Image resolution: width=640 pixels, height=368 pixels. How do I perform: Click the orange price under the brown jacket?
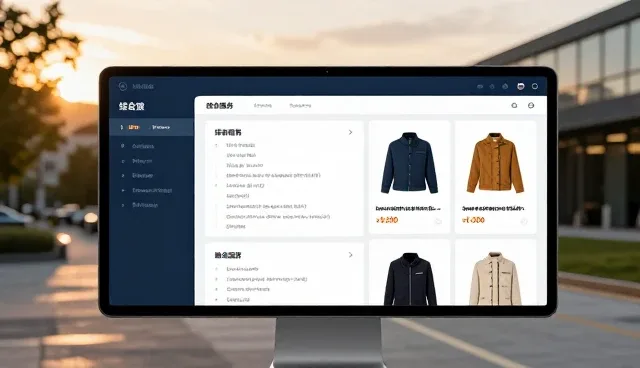coord(473,220)
